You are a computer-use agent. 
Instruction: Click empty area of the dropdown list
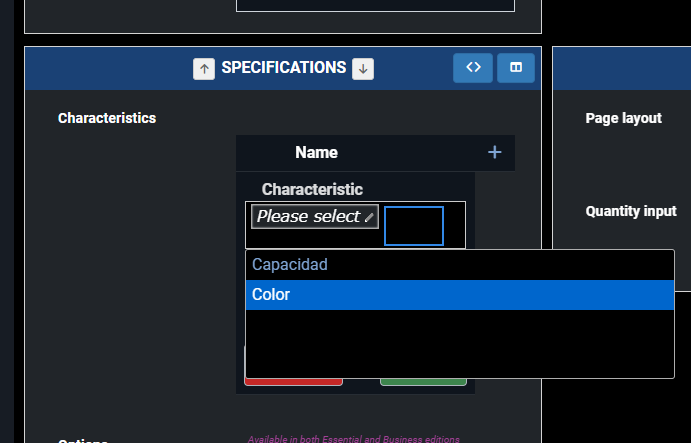[x=459, y=343]
